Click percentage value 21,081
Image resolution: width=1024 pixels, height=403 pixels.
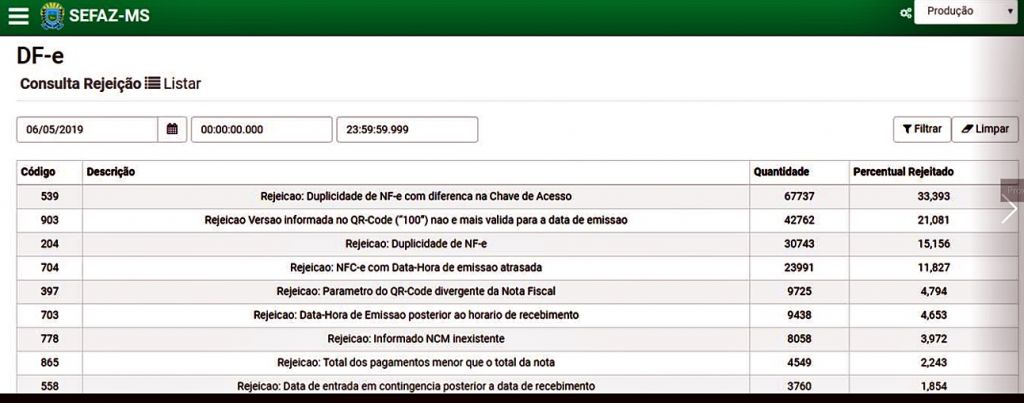pyautogui.click(x=933, y=220)
